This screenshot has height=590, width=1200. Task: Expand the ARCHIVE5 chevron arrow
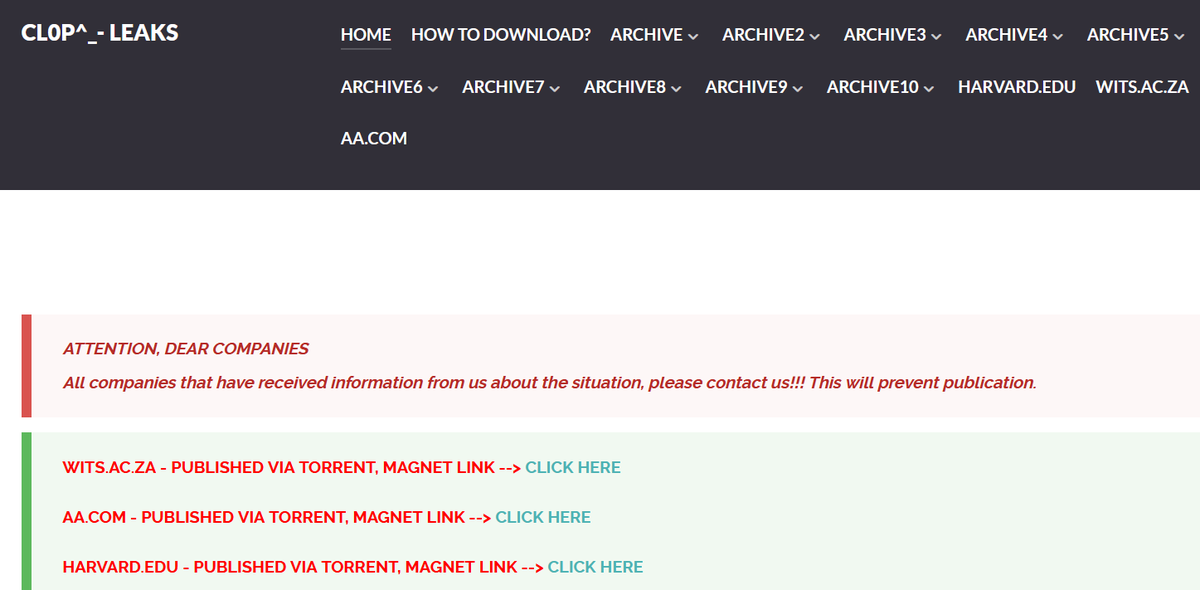pyautogui.click(x=1180, y=36)
